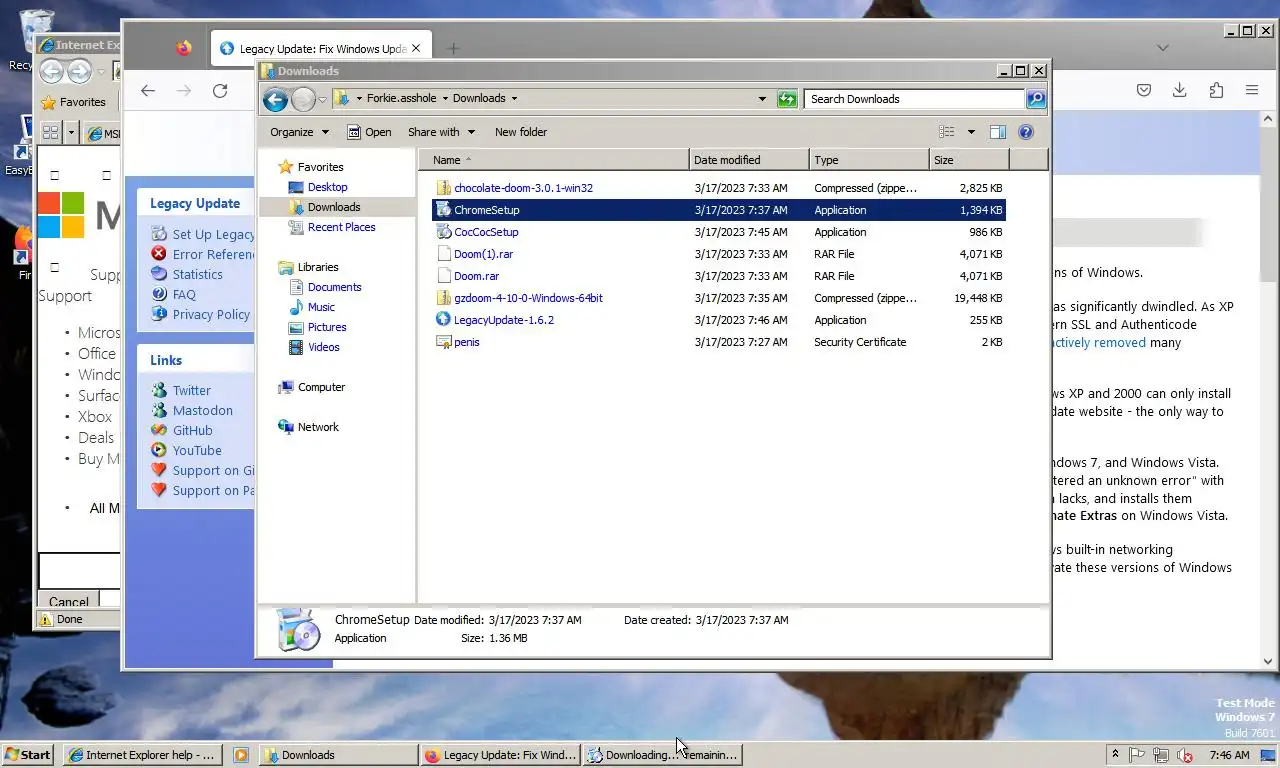Open the Mastodon link
1280x768 pixels.
pyautogui.click(x=202, y=410)
